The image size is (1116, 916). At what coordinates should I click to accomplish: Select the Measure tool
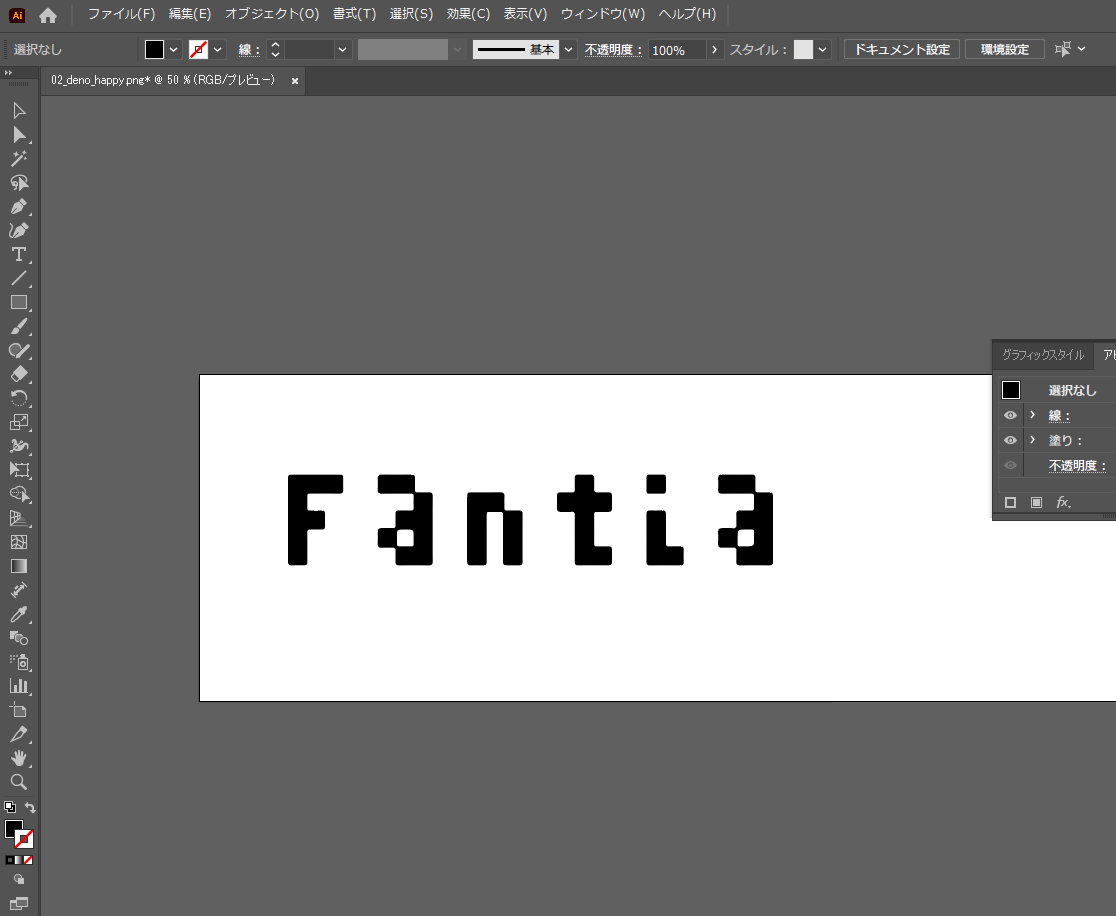click(x=19, y=590)
